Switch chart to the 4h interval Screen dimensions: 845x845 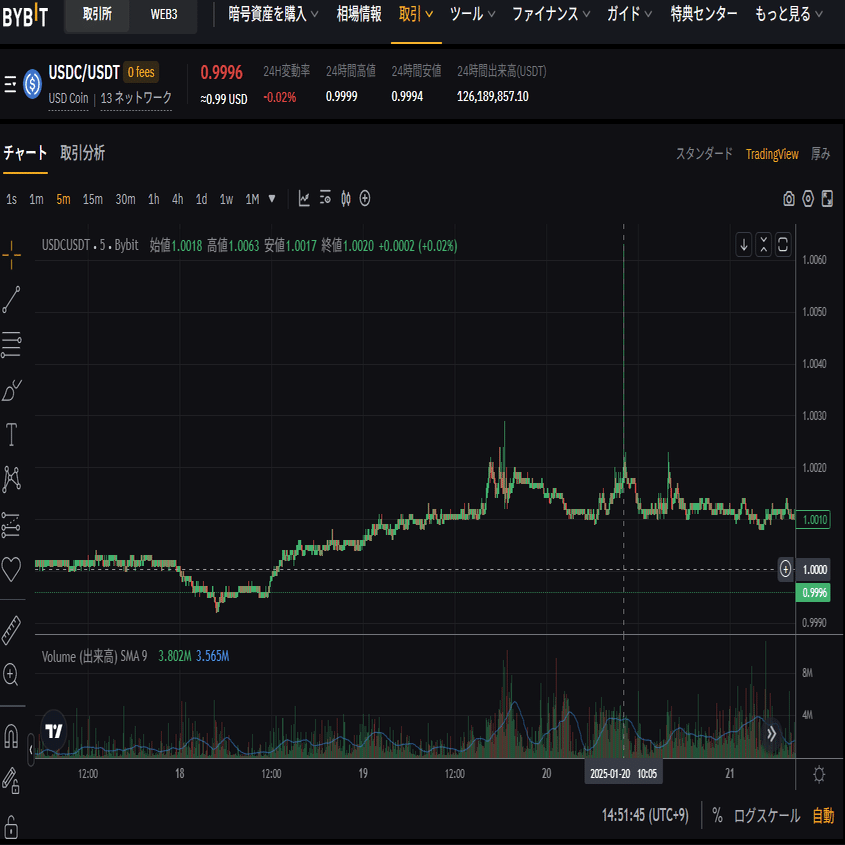click(177, 199)
